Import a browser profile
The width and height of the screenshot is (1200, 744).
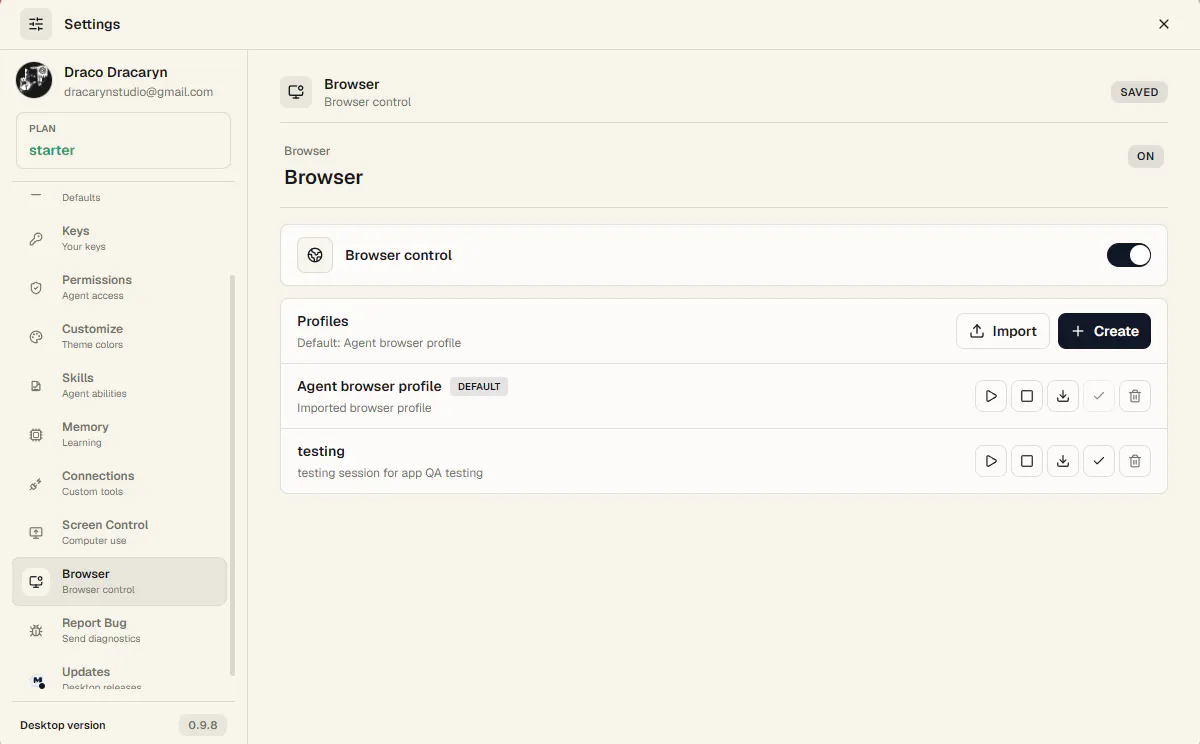(x=1003, y=331)
